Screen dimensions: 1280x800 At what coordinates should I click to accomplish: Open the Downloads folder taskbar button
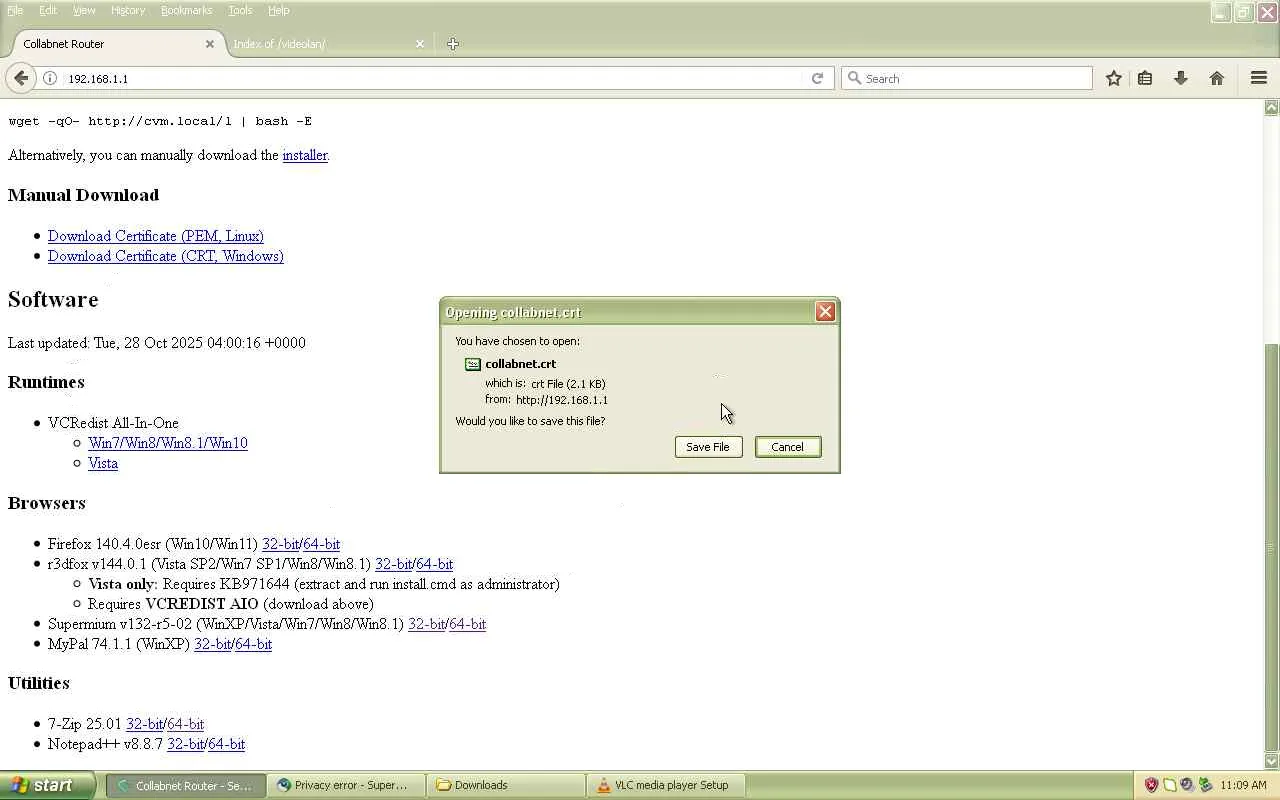pyautogui.click(x=506, y=785)
